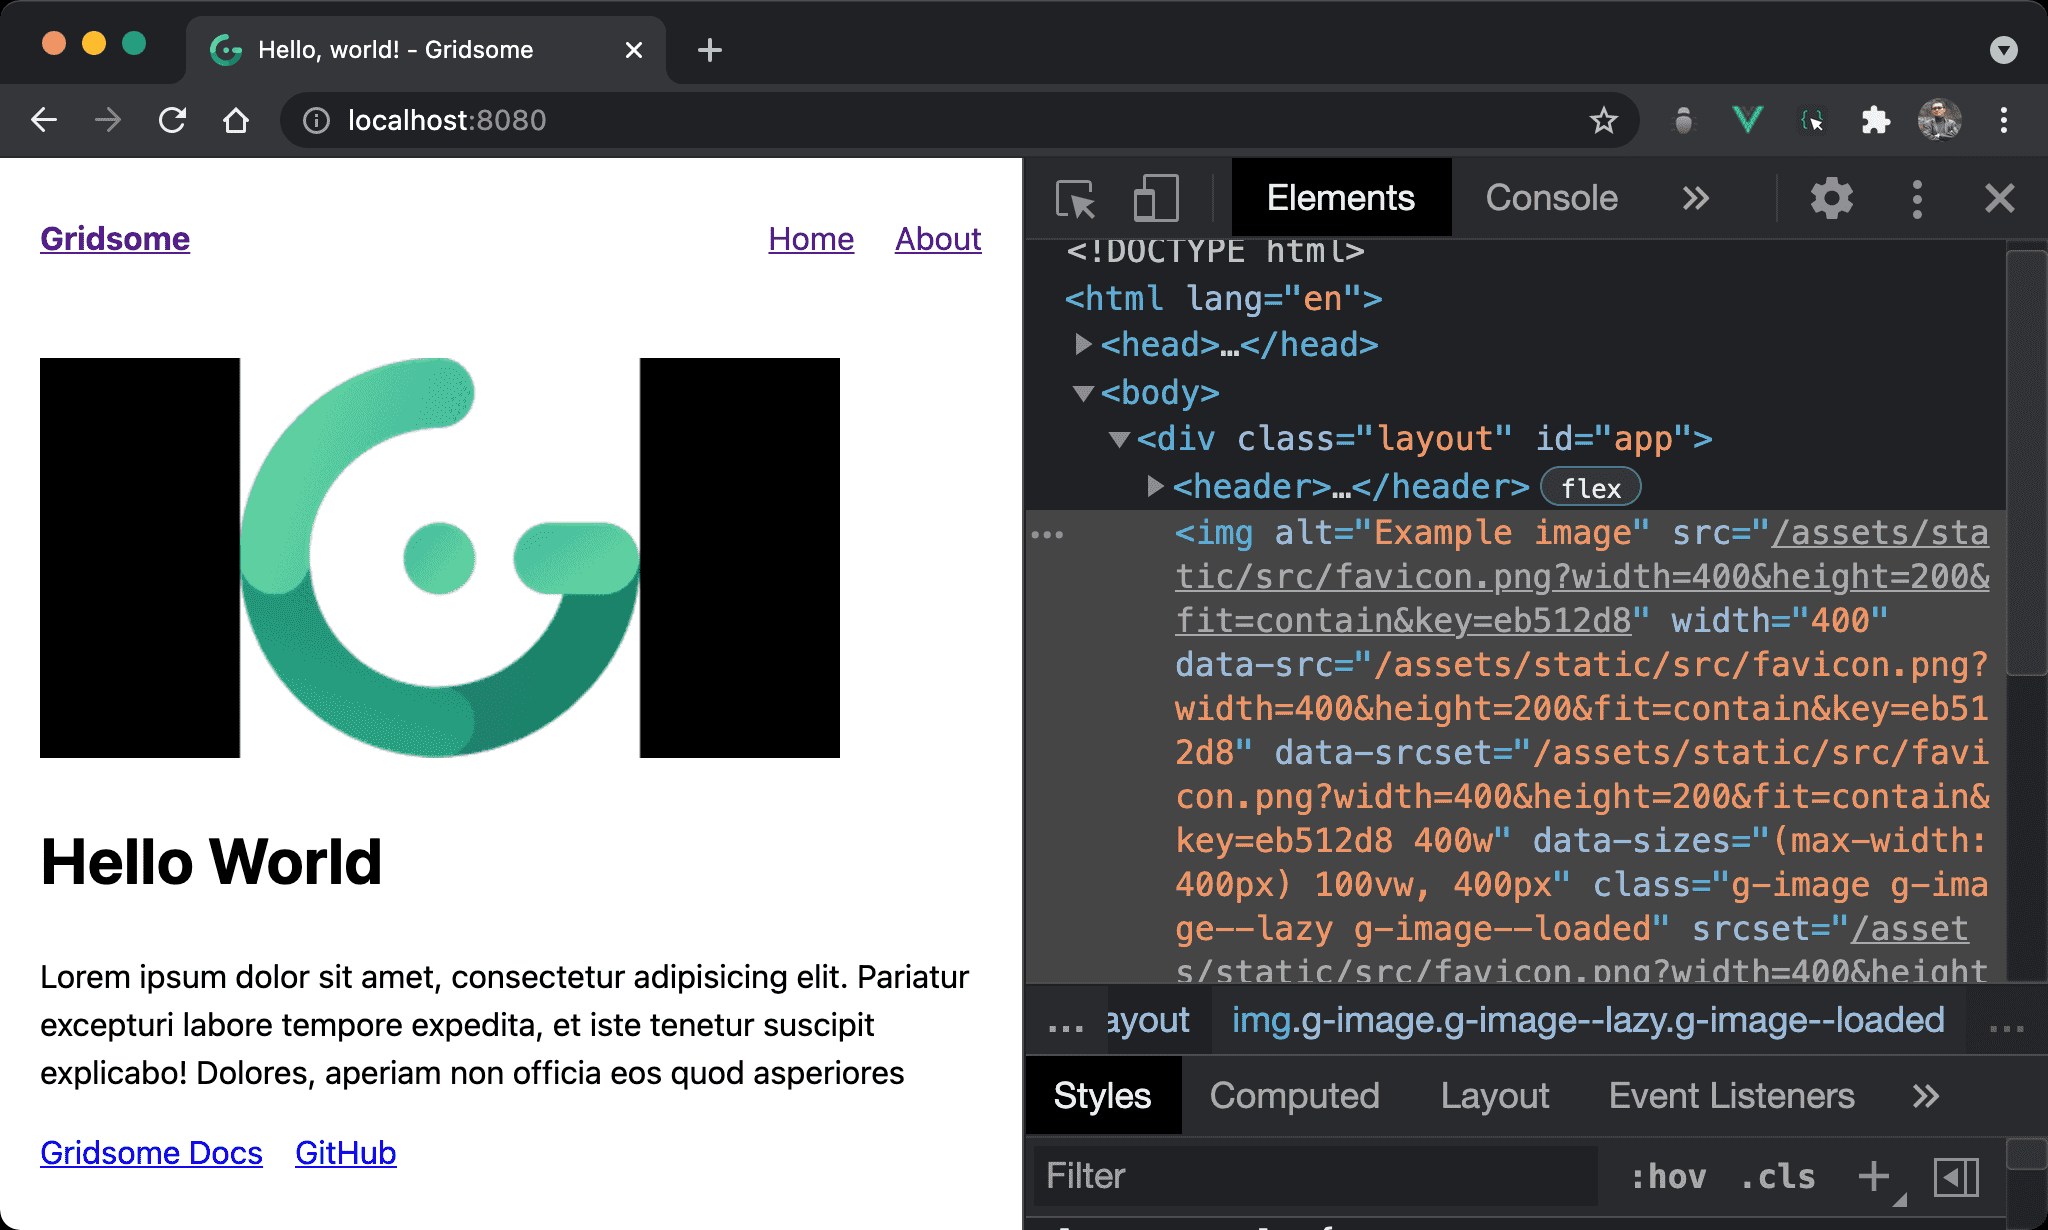Image resolution: width=2048 pixels, height=1230 pixels.
Task: Toggle the device toolbar in DevTools
Action: point(1156,198)
